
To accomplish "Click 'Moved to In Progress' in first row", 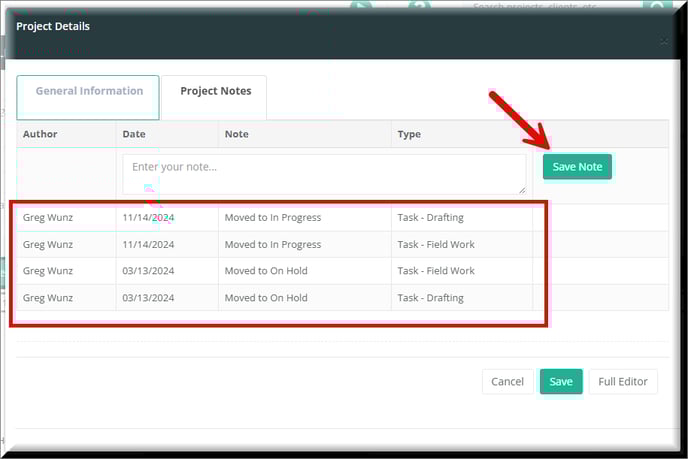I will pyautogui.click(x=273, y=218).
